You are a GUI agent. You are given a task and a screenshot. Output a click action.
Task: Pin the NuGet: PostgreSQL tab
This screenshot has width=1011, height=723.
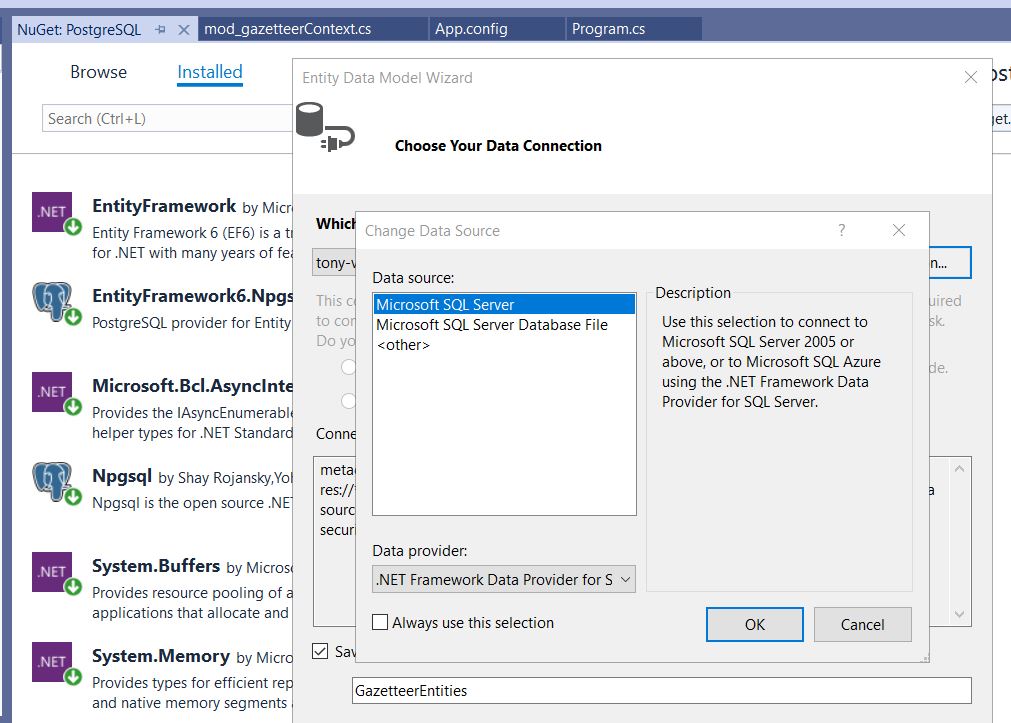point(161,30)
